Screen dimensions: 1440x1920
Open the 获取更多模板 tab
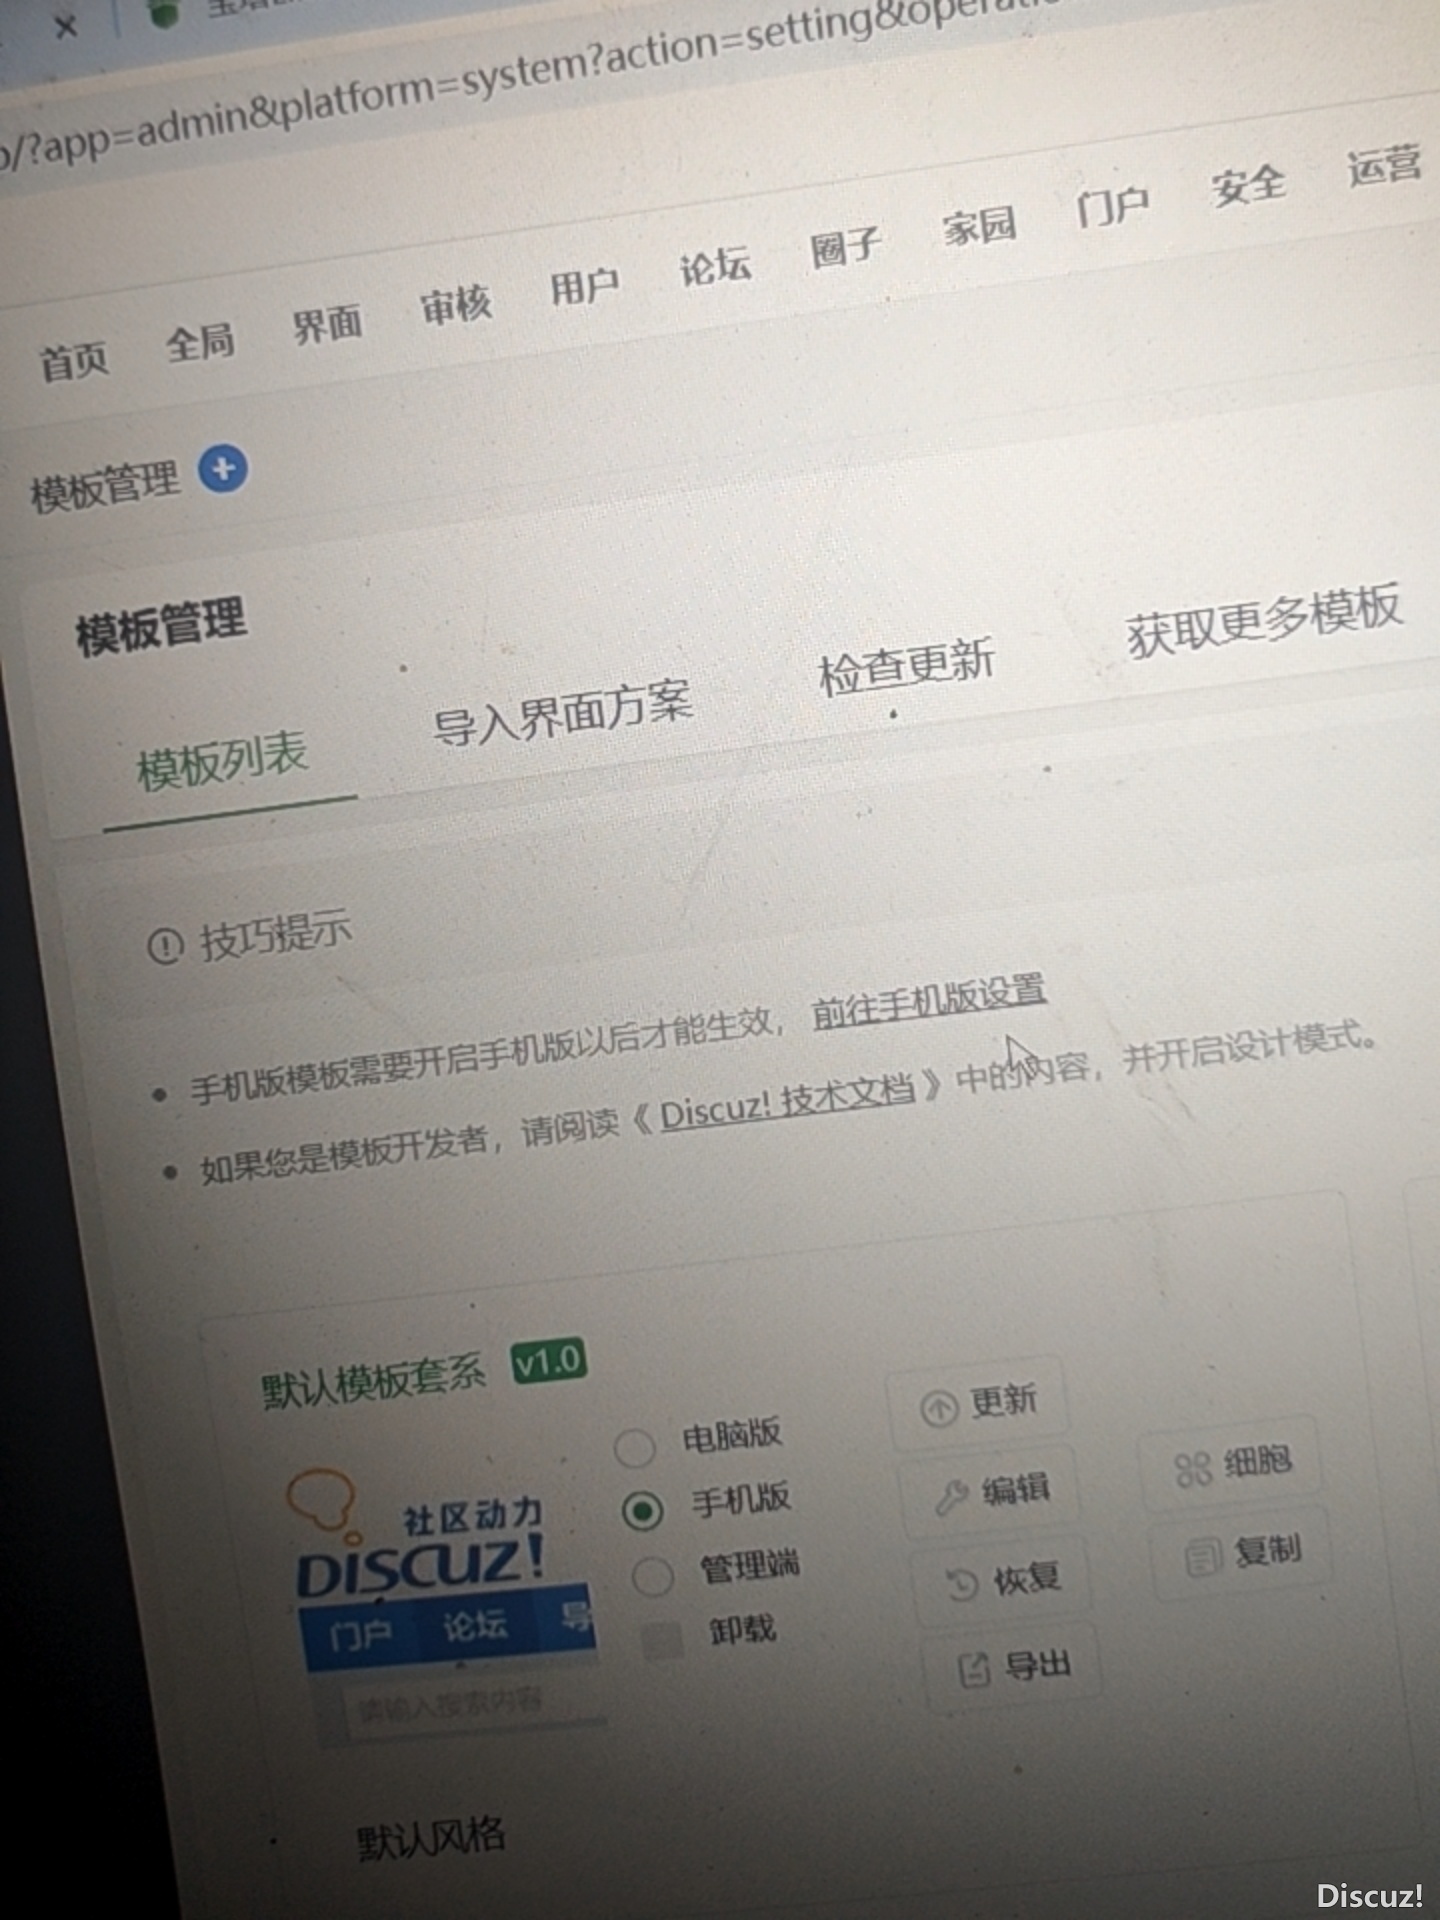[x=1263, y=620]
